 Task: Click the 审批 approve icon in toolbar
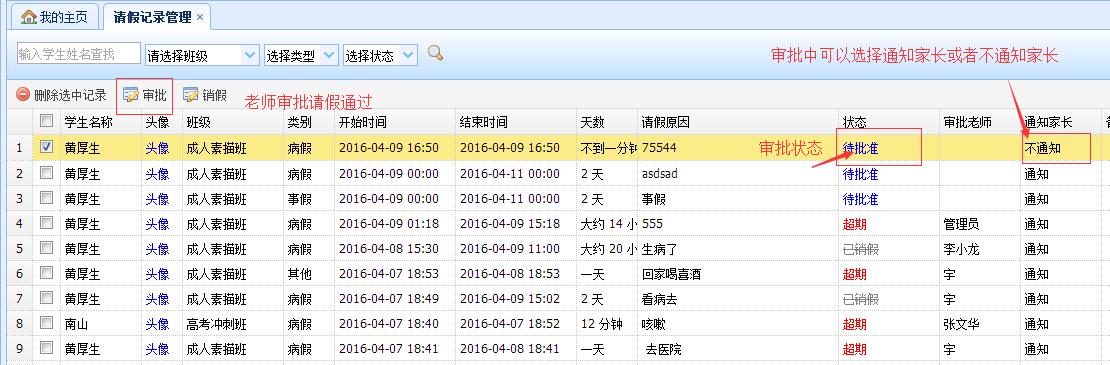[x=131, y=95]
